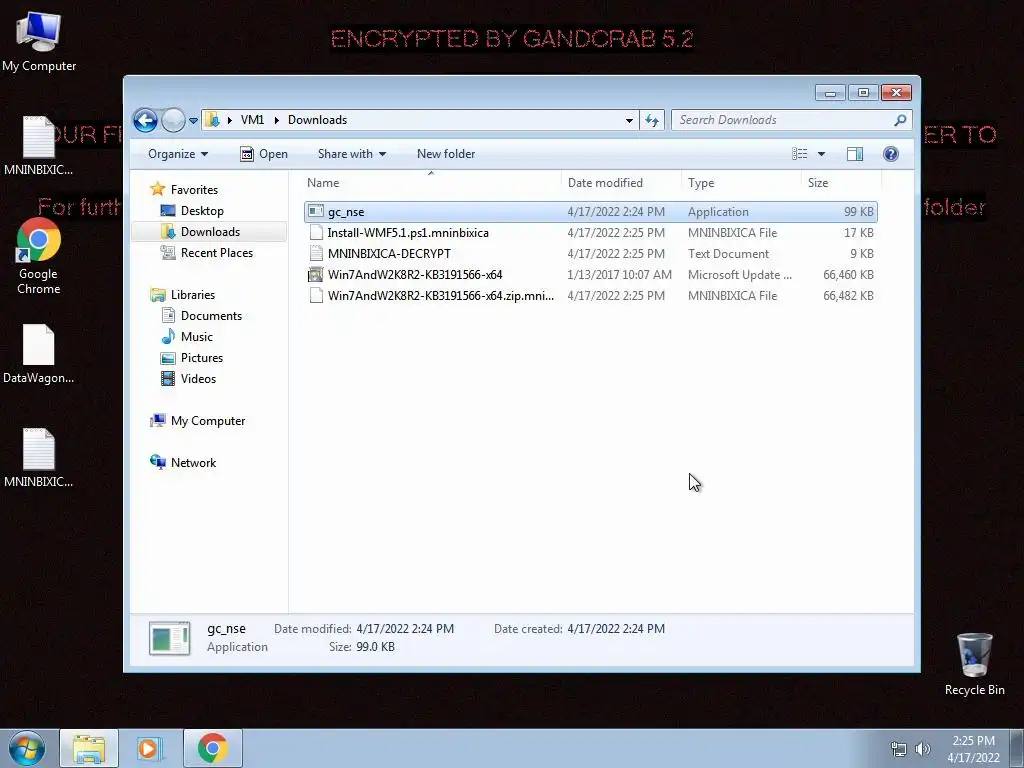Click the MNINBIXICA-DECRYPT file icon in list
Viewport: 1024px width, 768px height.
coord(316,253)
